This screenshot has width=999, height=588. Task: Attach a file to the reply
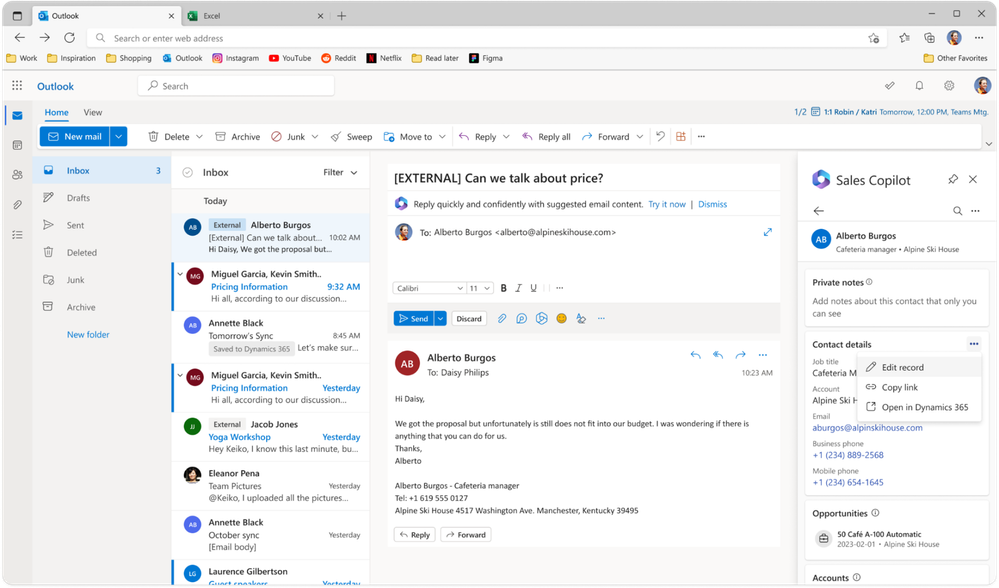501,319
